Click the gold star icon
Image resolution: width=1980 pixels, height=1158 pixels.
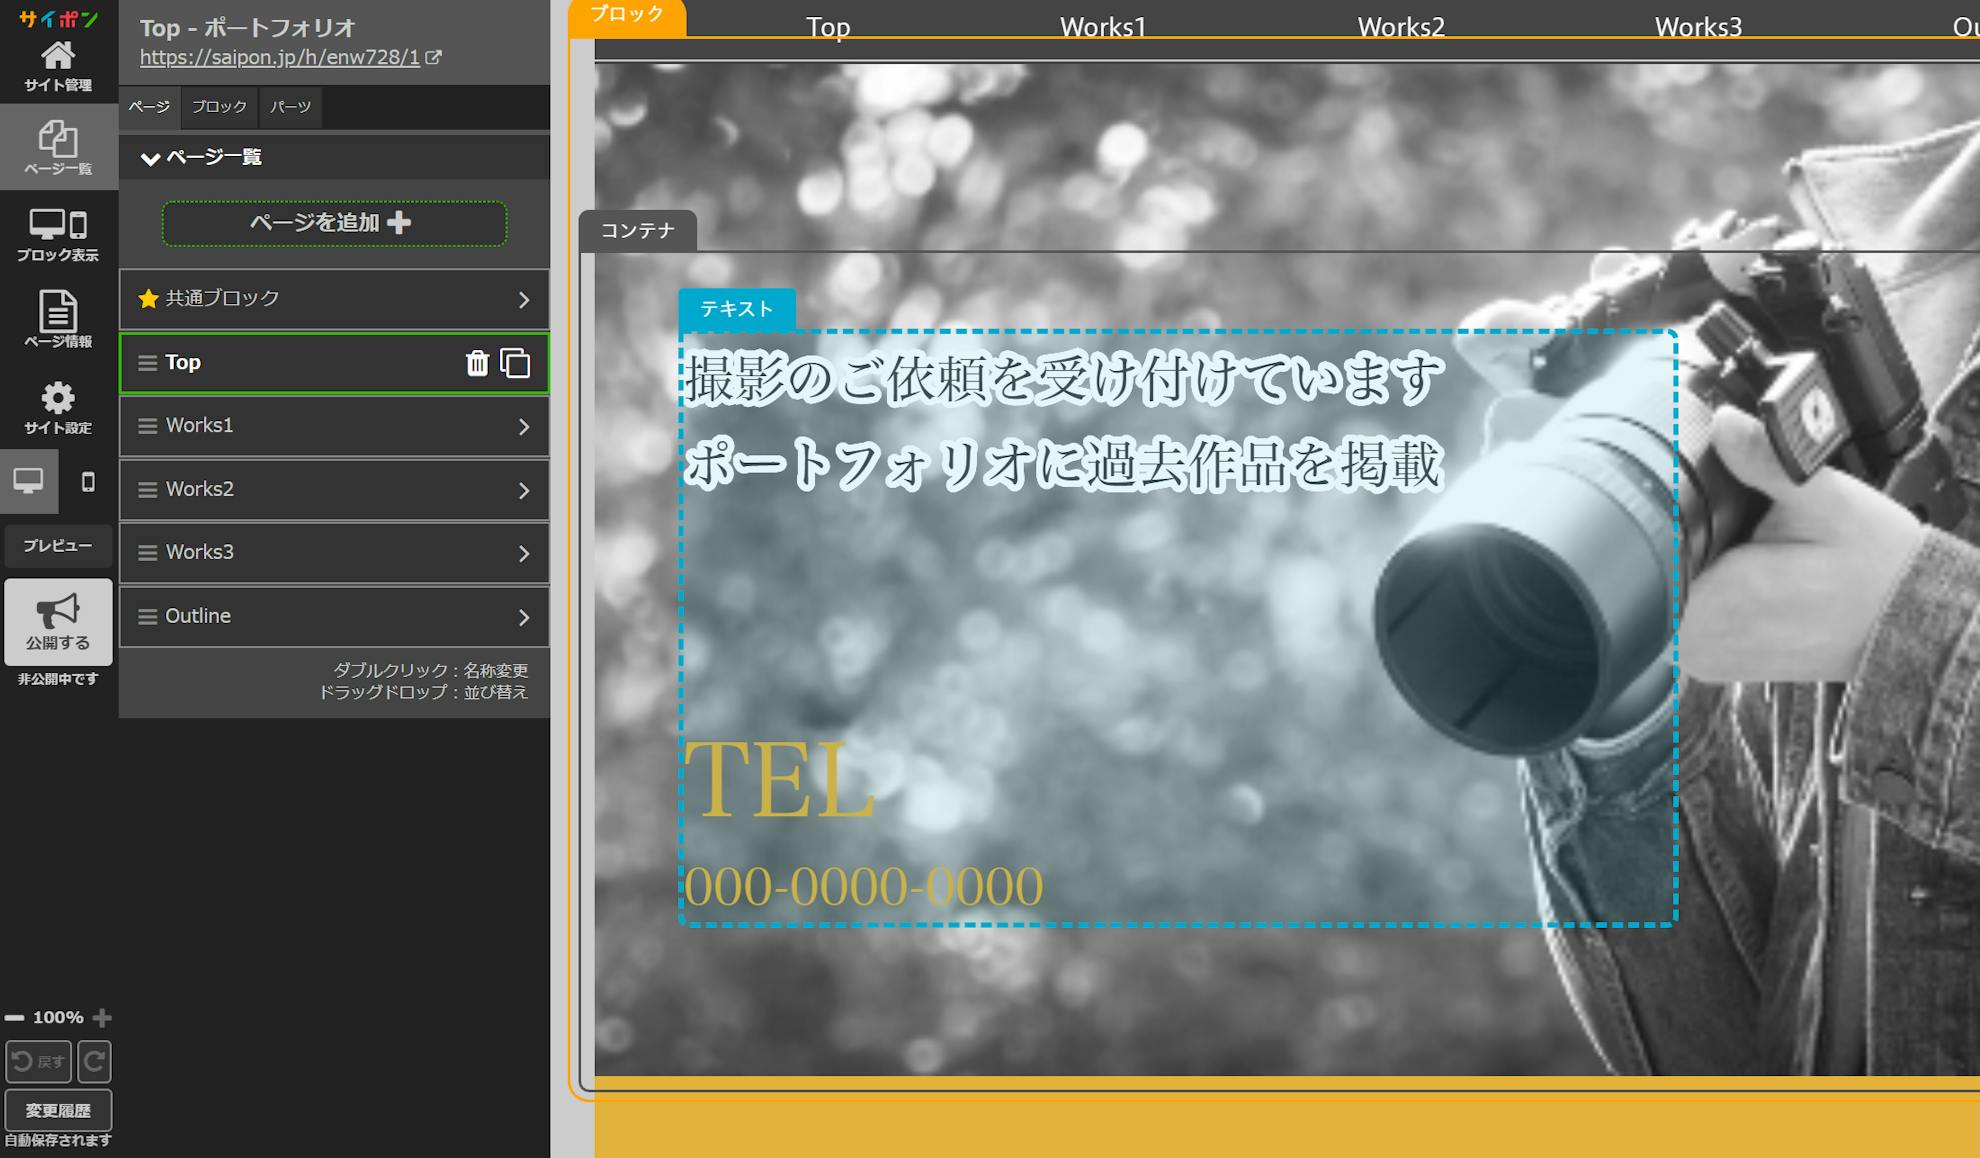coord(148,299)
